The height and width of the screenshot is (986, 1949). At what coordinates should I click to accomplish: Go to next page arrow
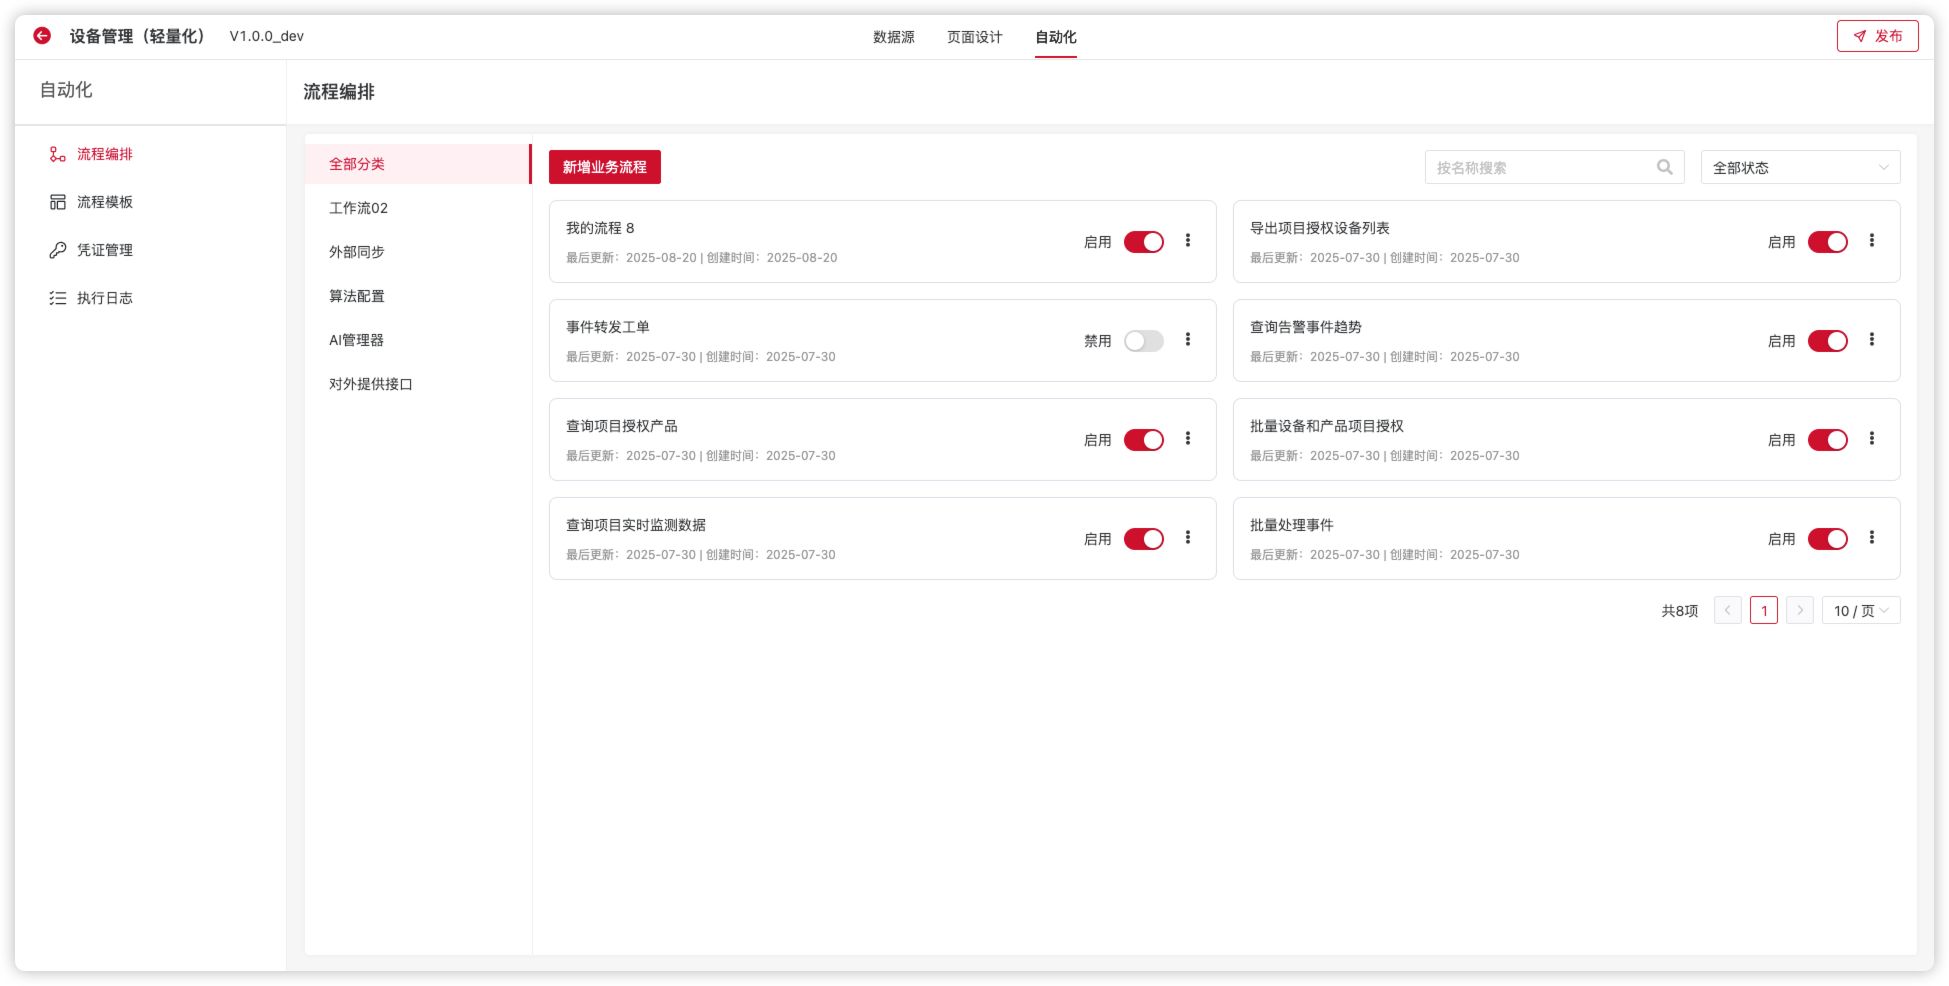click(x=1799, y=611)
